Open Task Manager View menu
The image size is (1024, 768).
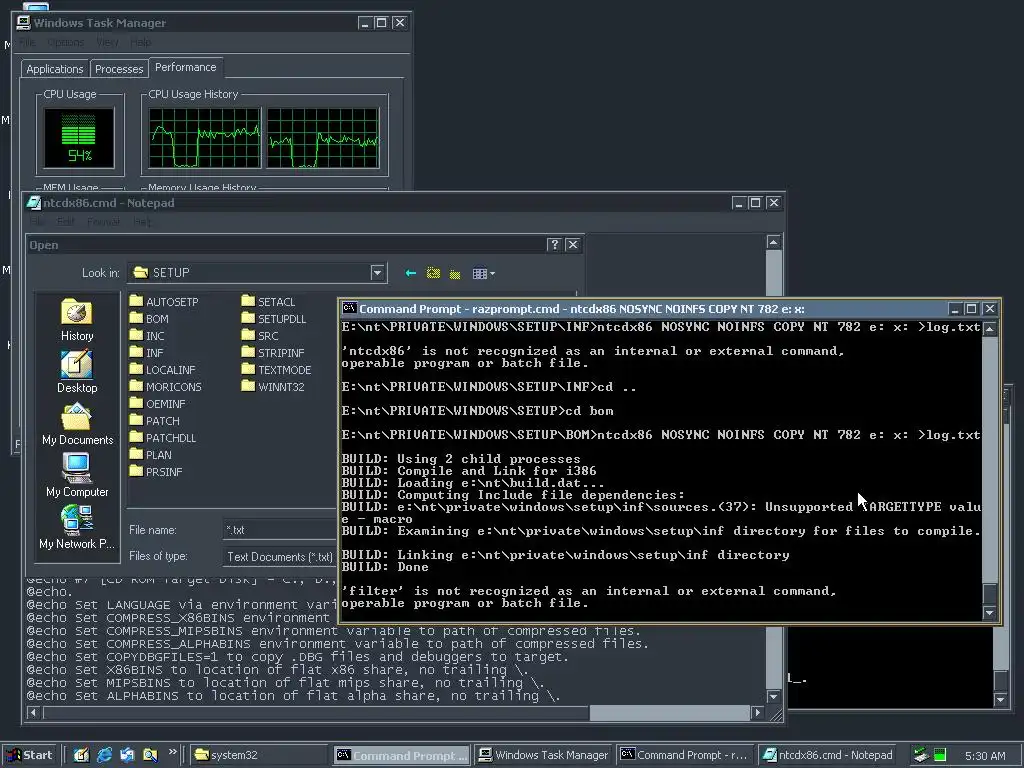tap(107, 42)
